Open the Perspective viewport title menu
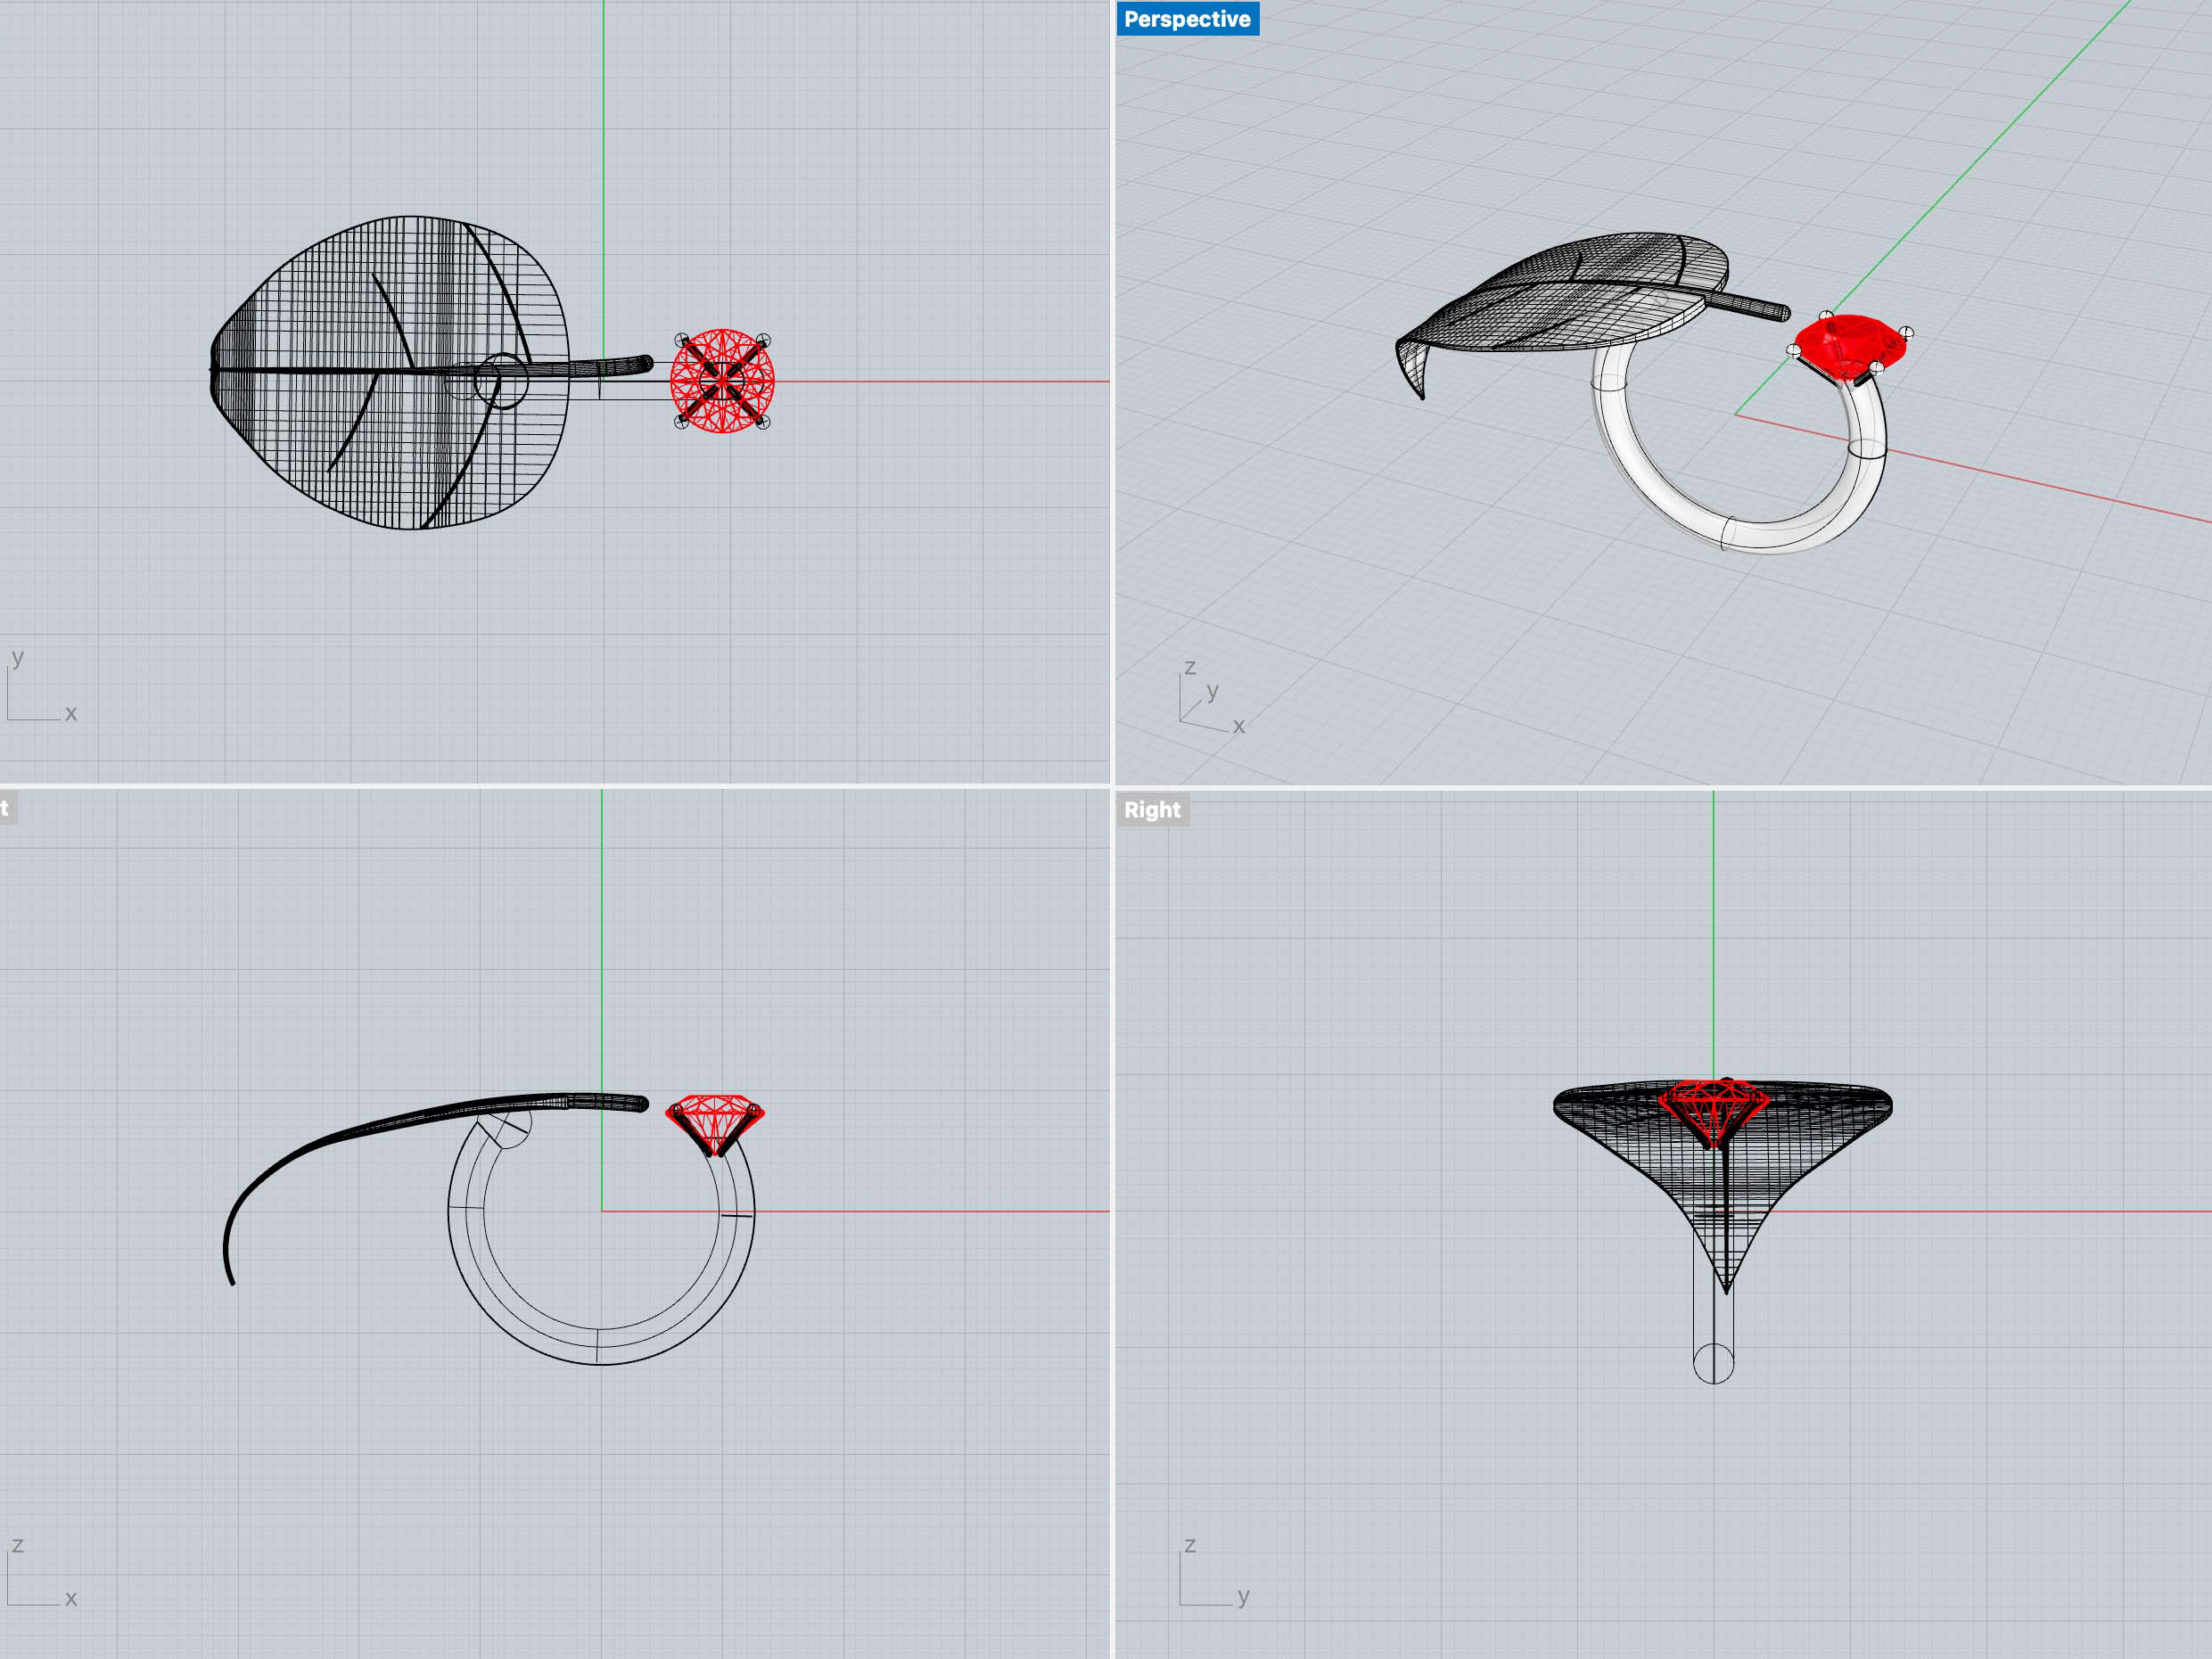Screen dimensions: 2212x1659 [x=1187, y=19]
